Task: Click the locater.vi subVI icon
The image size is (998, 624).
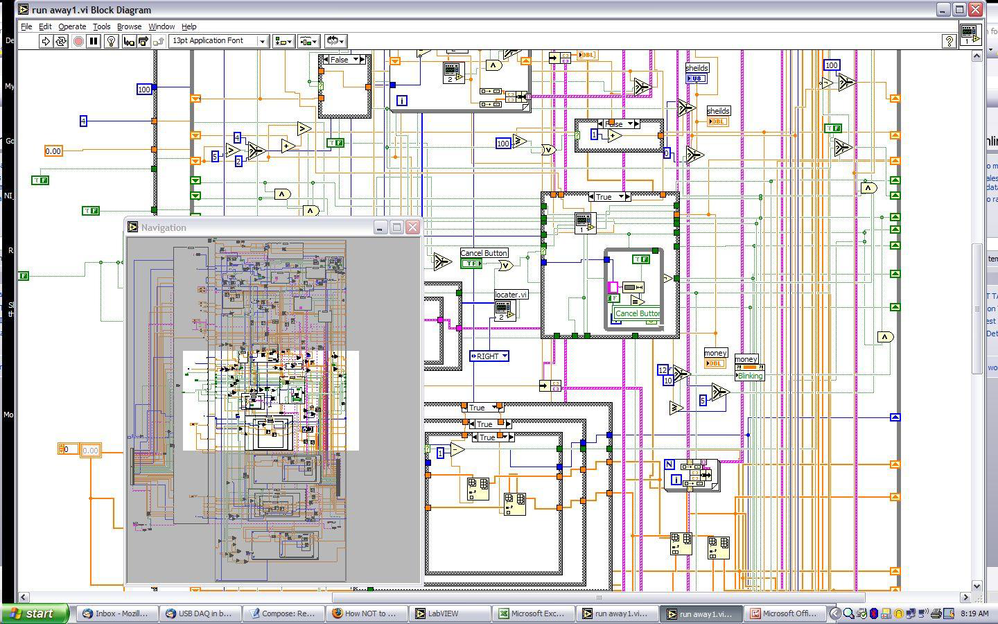Action: pos(505,311)
